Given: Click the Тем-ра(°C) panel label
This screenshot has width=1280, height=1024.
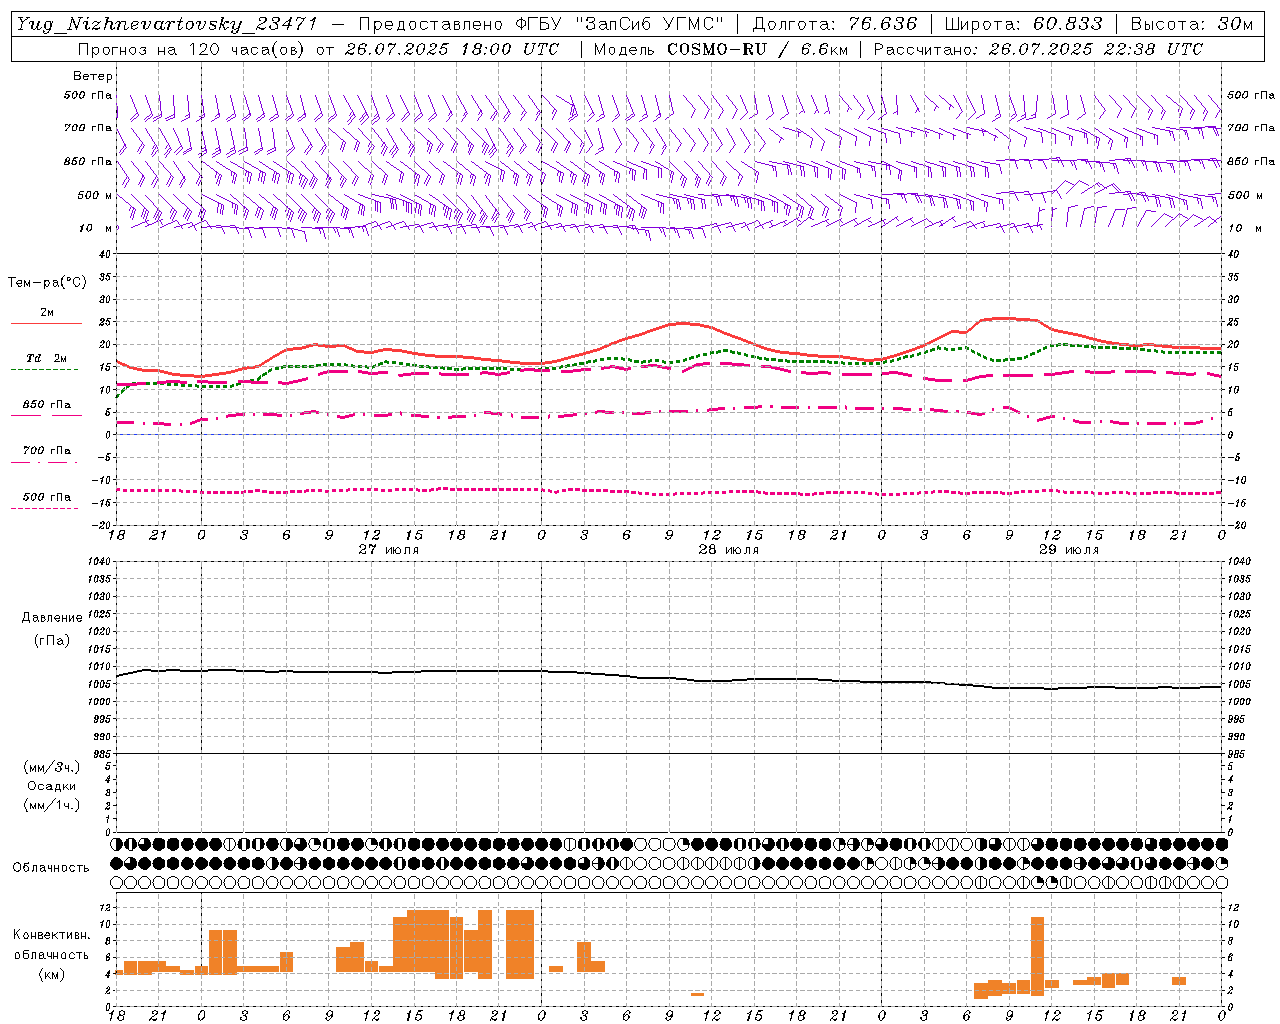Looking at the screenshot, I should click(47, 283).
